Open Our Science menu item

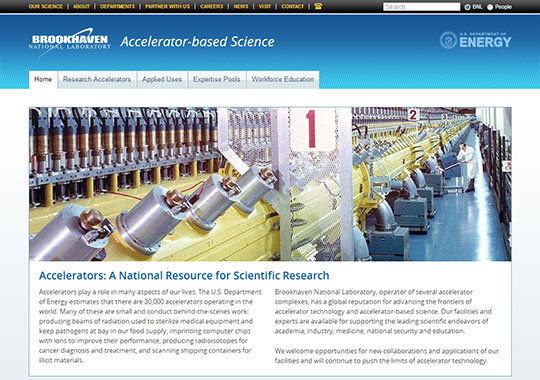pos(45,6)
